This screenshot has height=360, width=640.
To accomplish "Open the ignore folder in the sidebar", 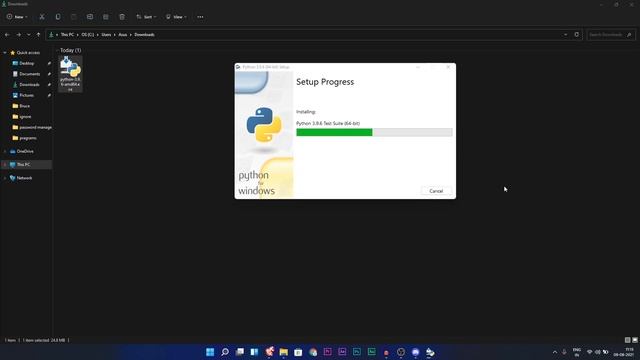I will tap(25, 116).
